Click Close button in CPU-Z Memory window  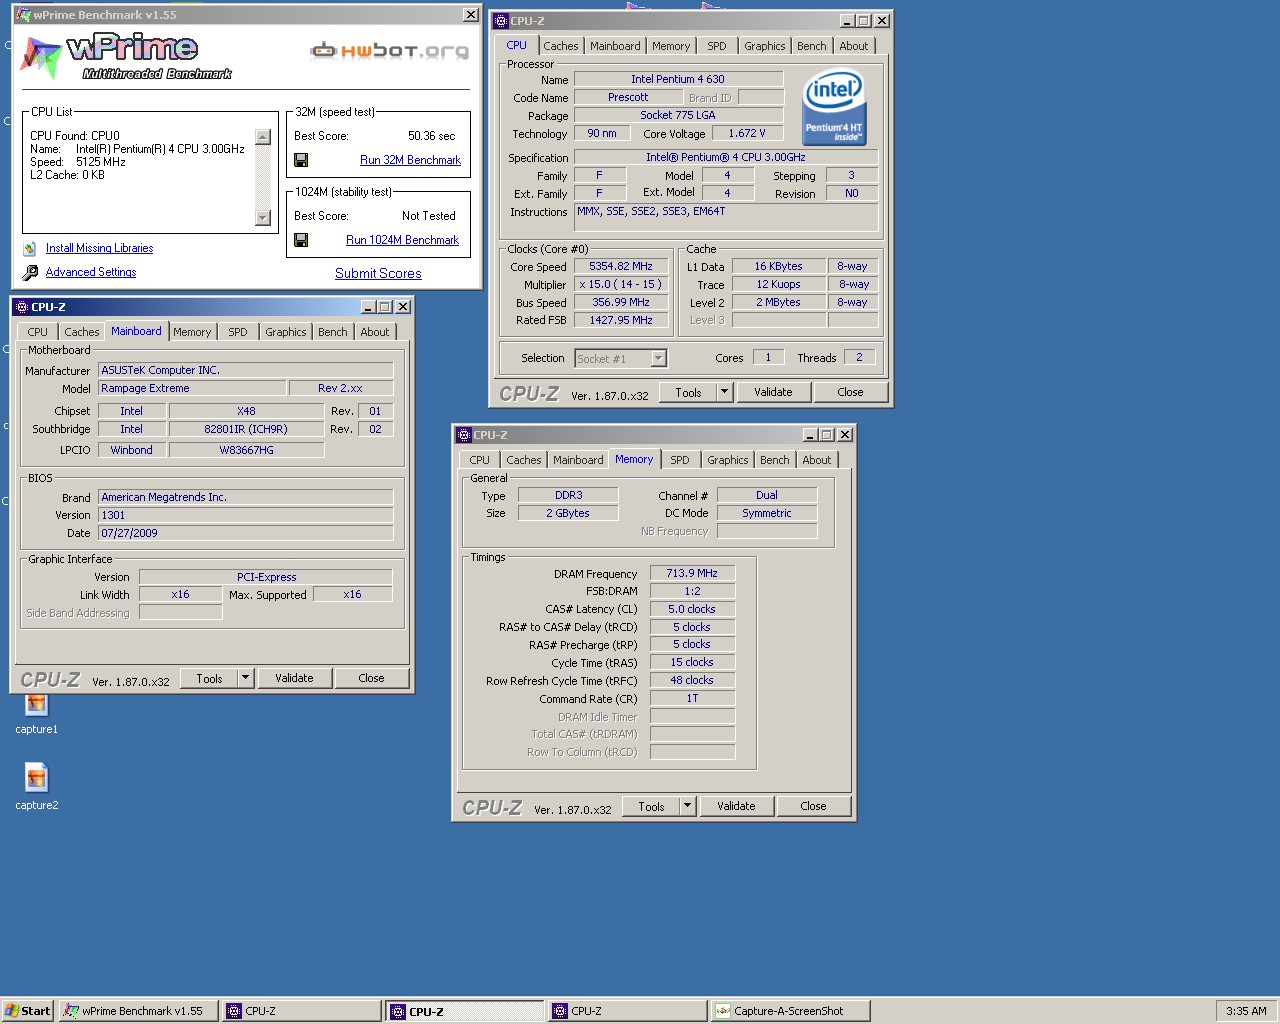(x=813, y=806)
